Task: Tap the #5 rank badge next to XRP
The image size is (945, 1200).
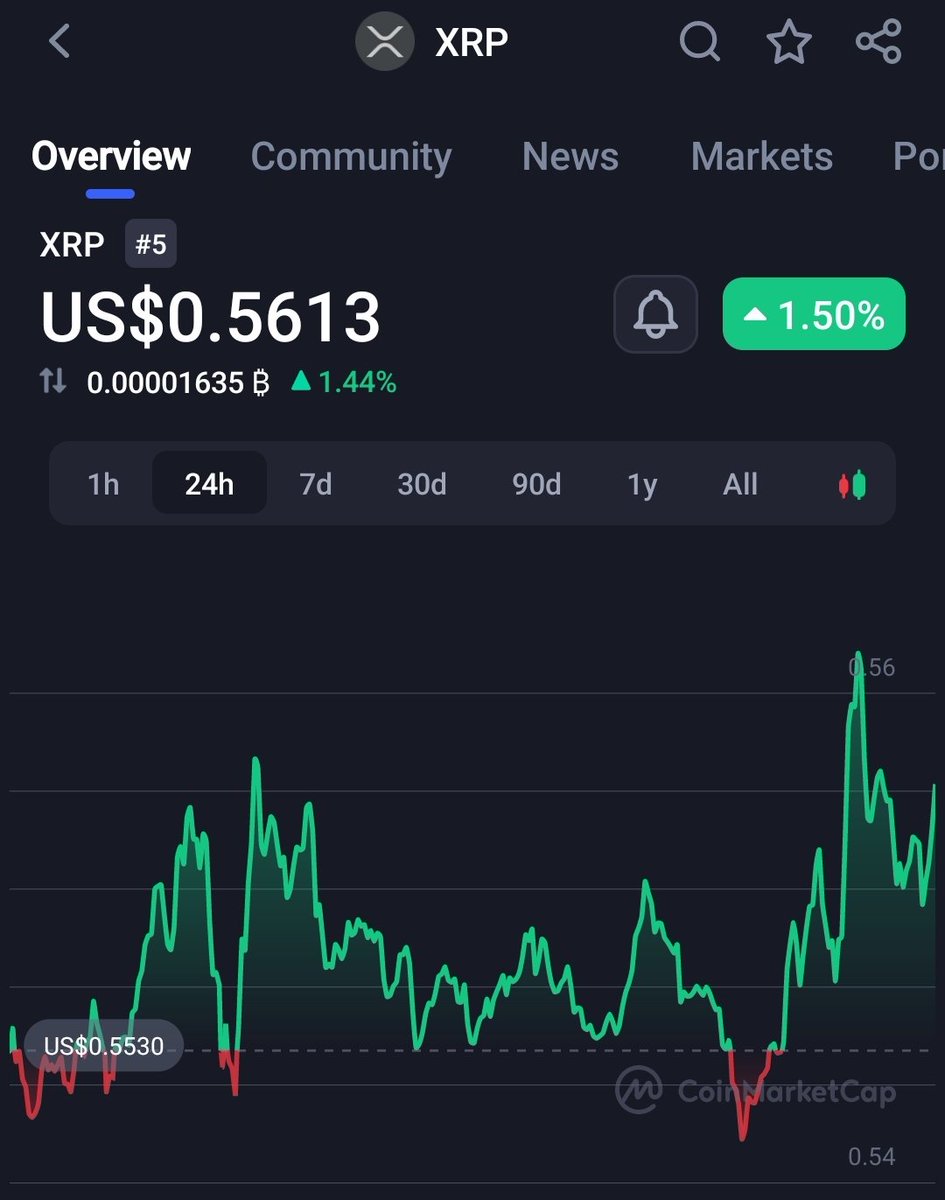Action: pyautogui.click(x=150, y=243)
